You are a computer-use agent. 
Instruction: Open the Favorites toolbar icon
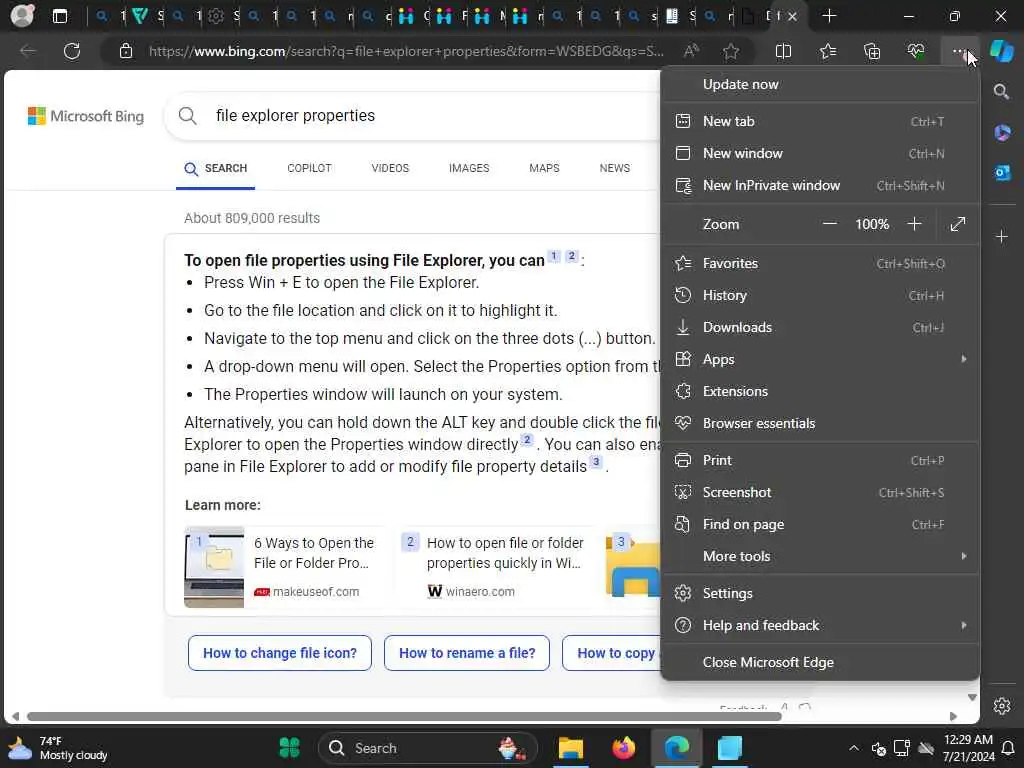tap(827, 51)
